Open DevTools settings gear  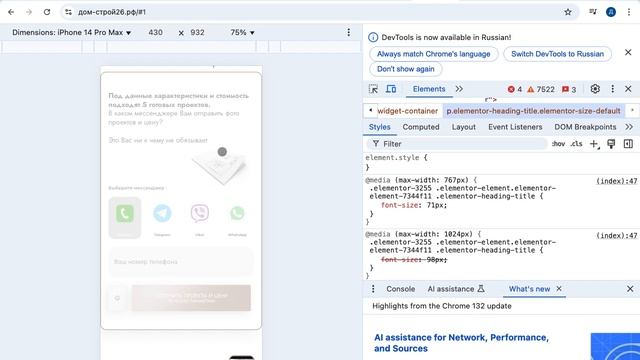[x=595, y=89]
